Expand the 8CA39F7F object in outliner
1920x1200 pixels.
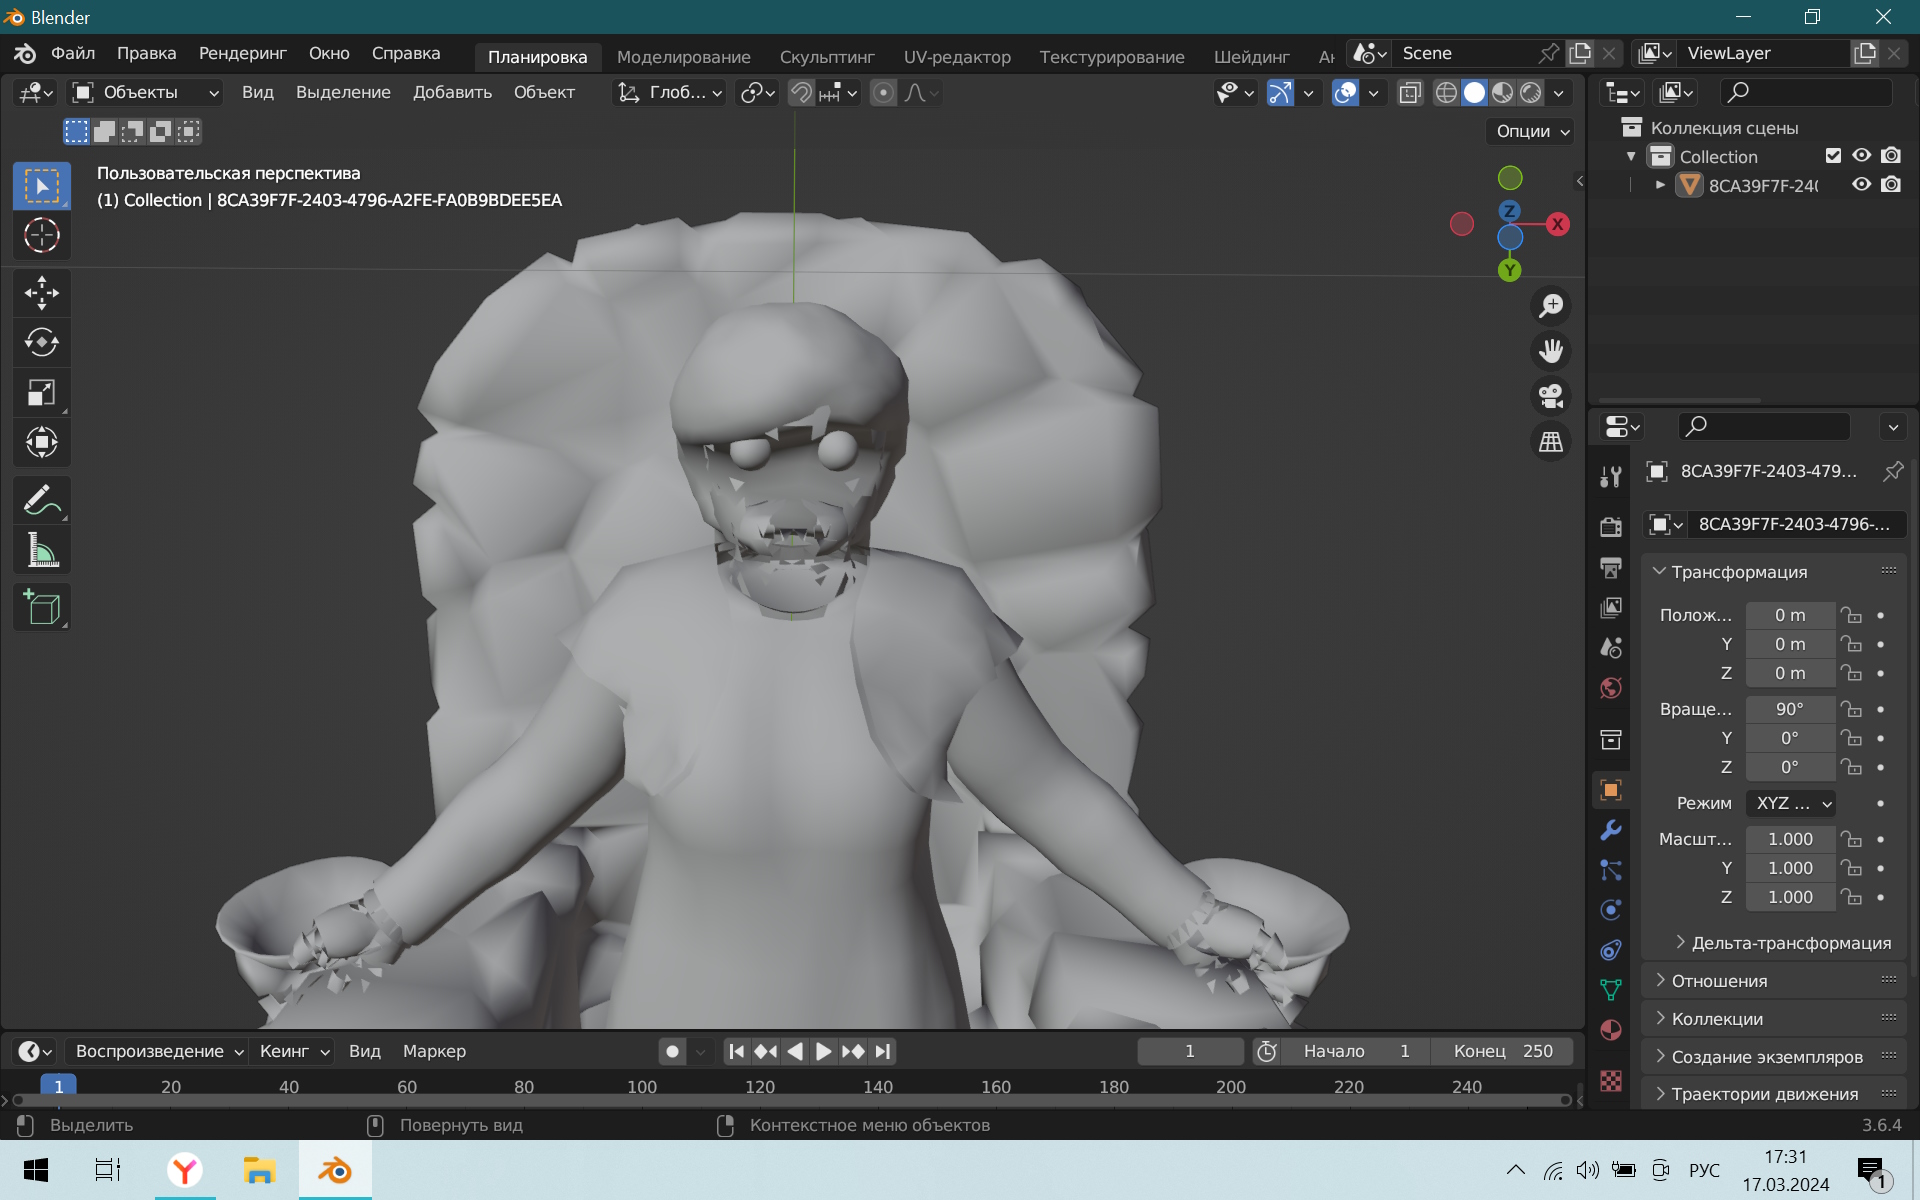click(1660, 185)
